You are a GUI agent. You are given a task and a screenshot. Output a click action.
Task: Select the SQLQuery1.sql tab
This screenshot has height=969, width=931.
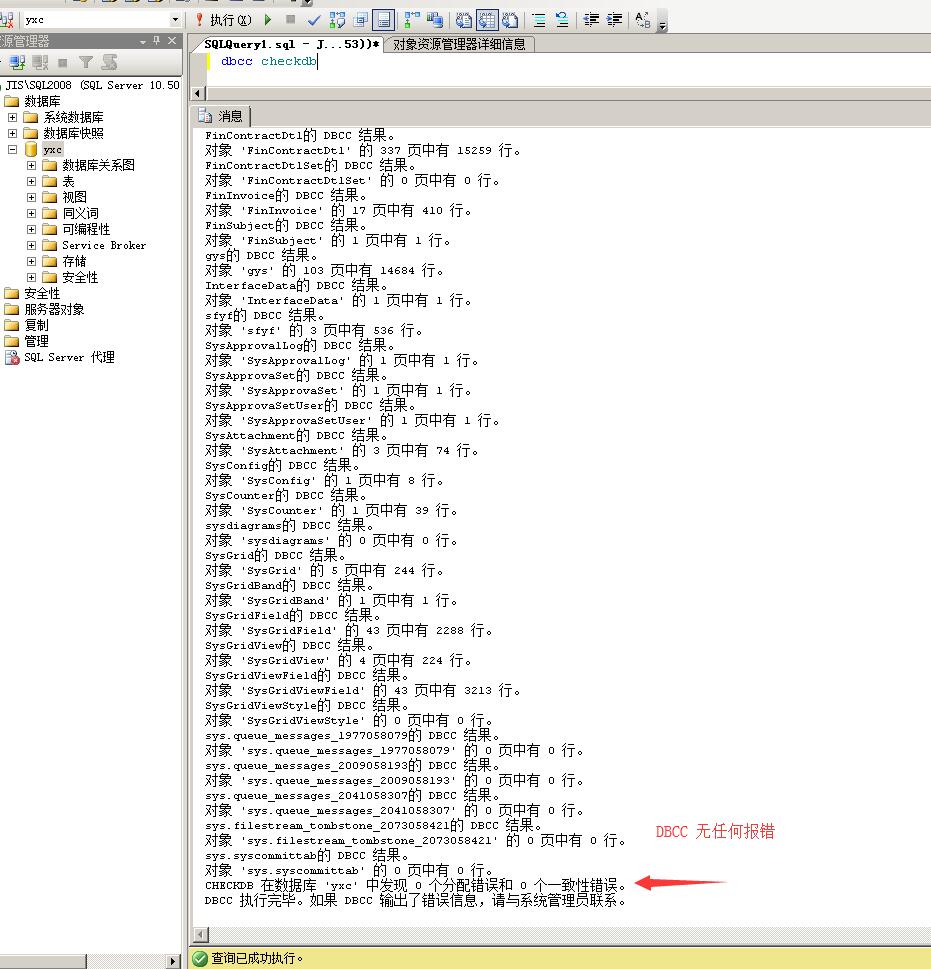(x=291, y=44)
